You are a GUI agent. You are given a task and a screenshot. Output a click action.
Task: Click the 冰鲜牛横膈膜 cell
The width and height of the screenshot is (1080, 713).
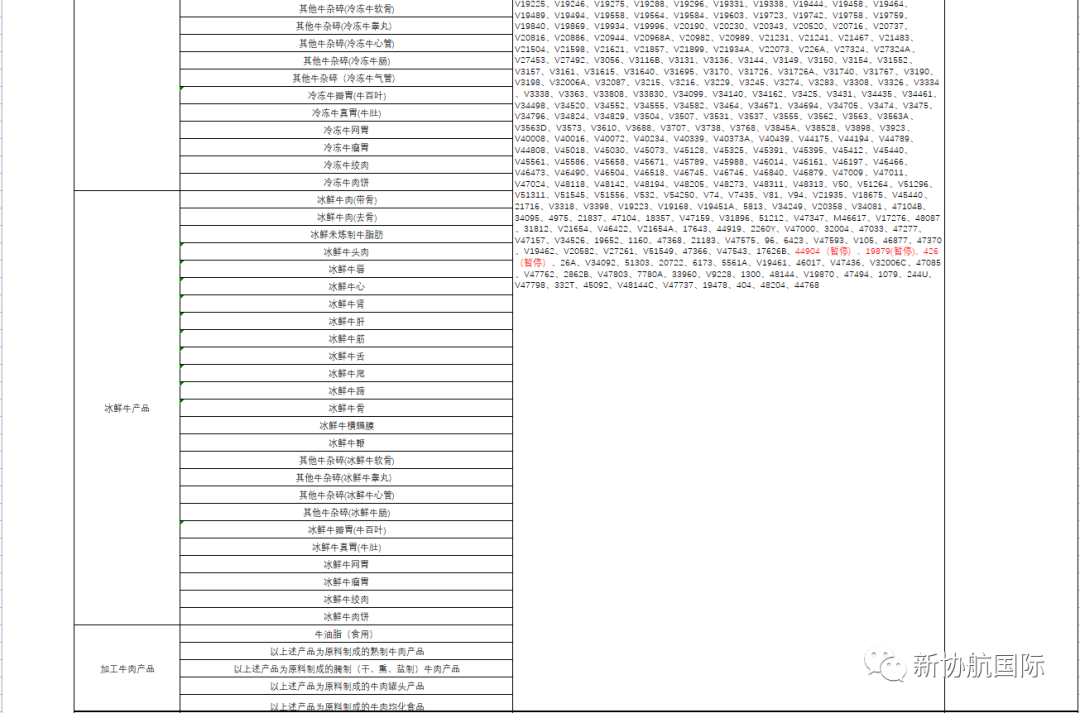click(346, 426)
